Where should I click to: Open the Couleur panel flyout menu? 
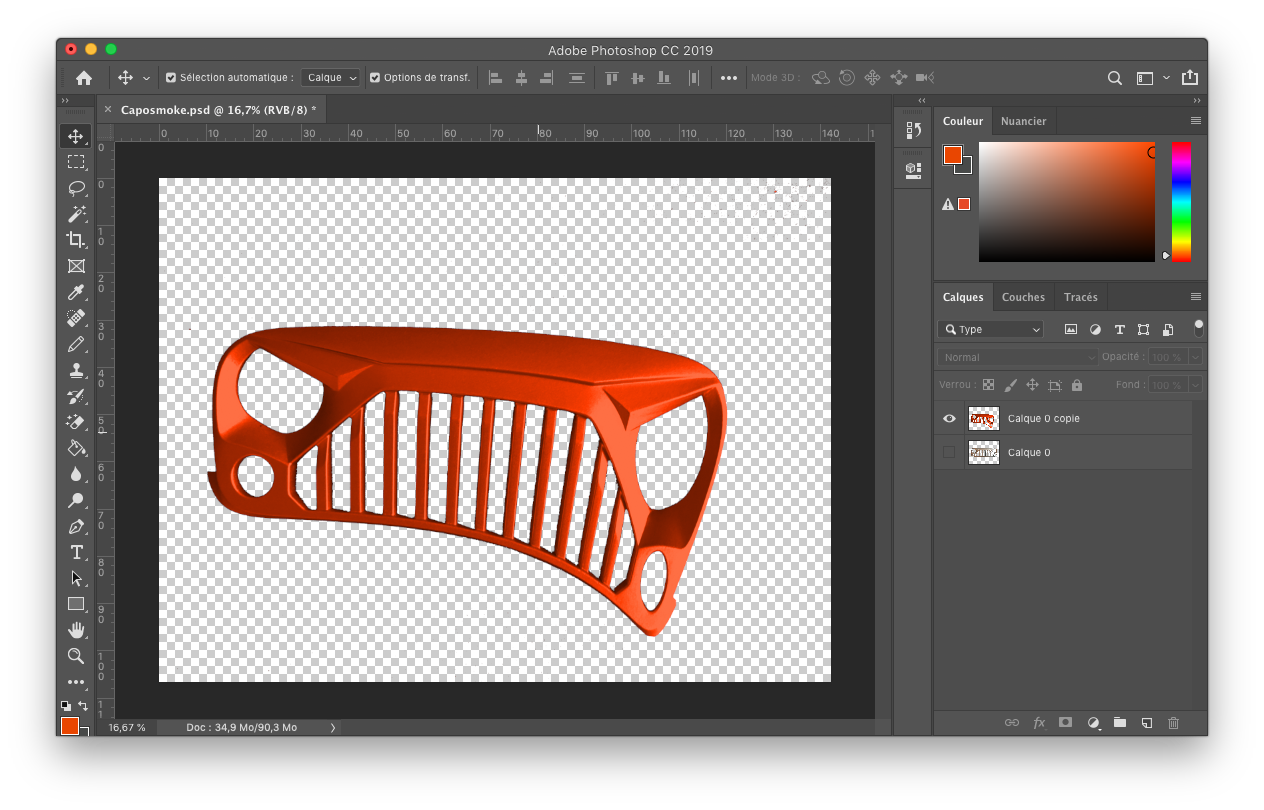point(1195,121)
